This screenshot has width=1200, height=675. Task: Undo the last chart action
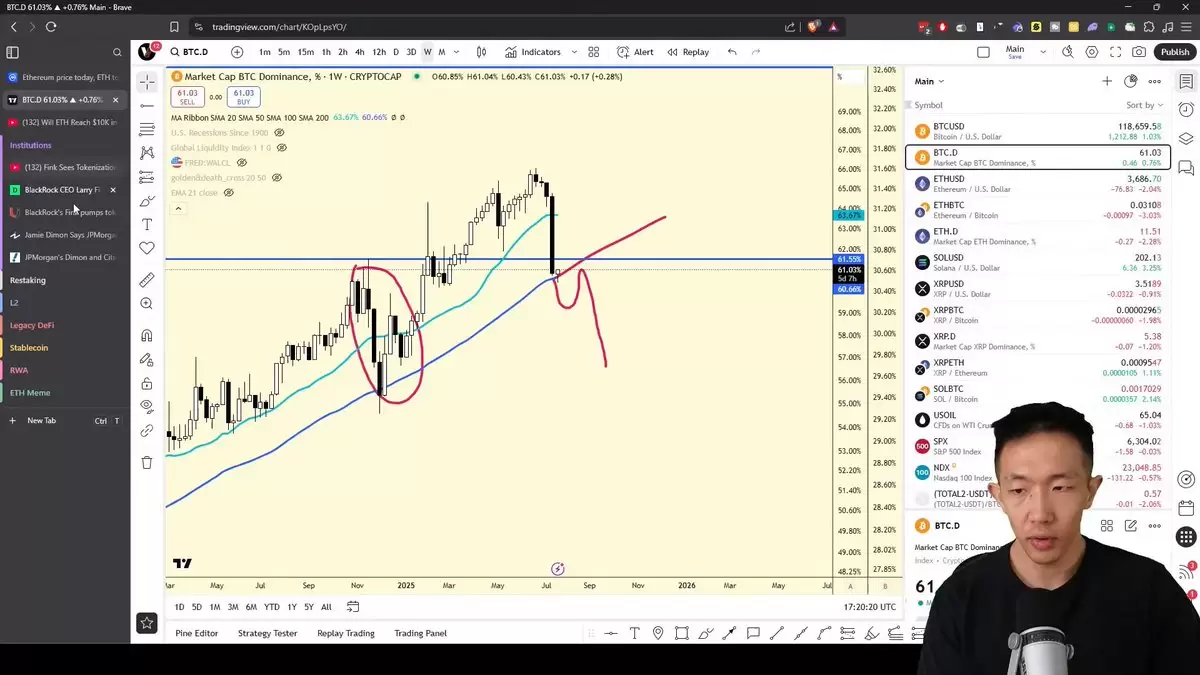732,52
